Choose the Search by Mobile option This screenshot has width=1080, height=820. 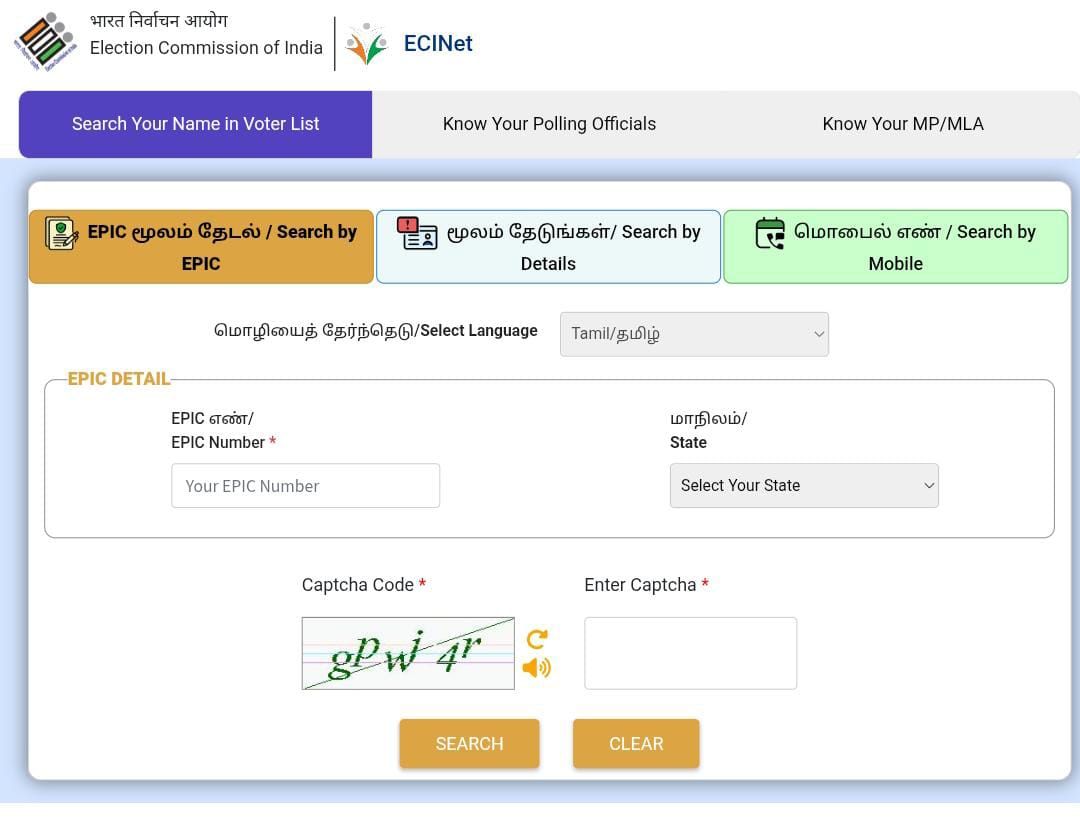tap(895, 247)
